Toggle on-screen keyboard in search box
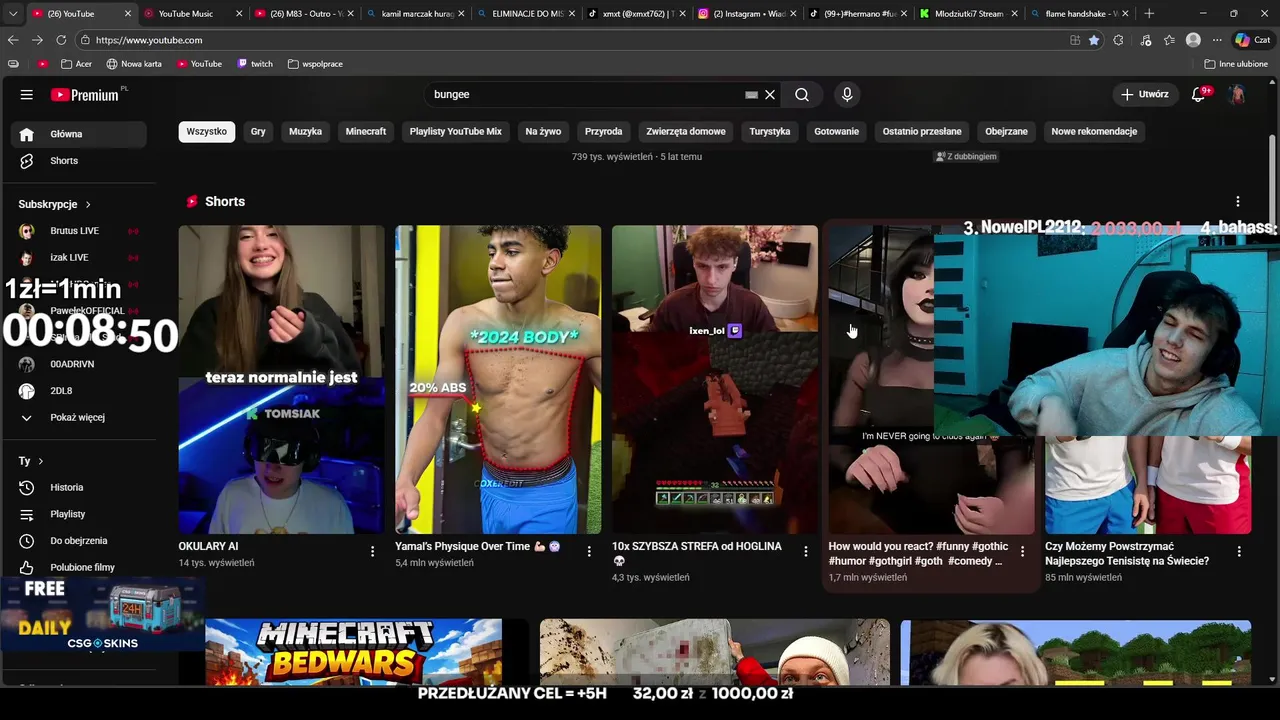 tap(751, 95)
